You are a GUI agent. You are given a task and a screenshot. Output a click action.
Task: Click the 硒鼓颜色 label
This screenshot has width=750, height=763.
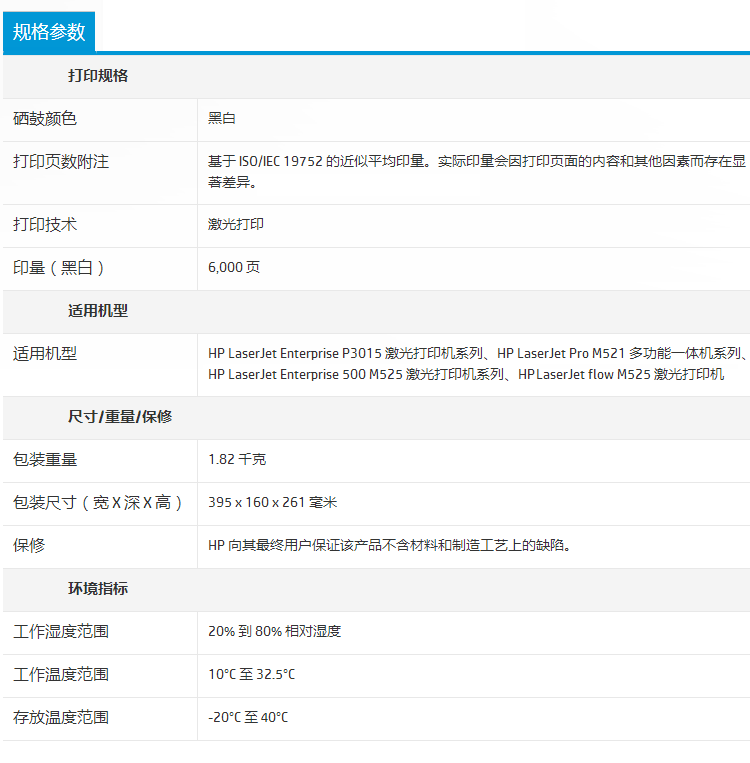(45, 119)
